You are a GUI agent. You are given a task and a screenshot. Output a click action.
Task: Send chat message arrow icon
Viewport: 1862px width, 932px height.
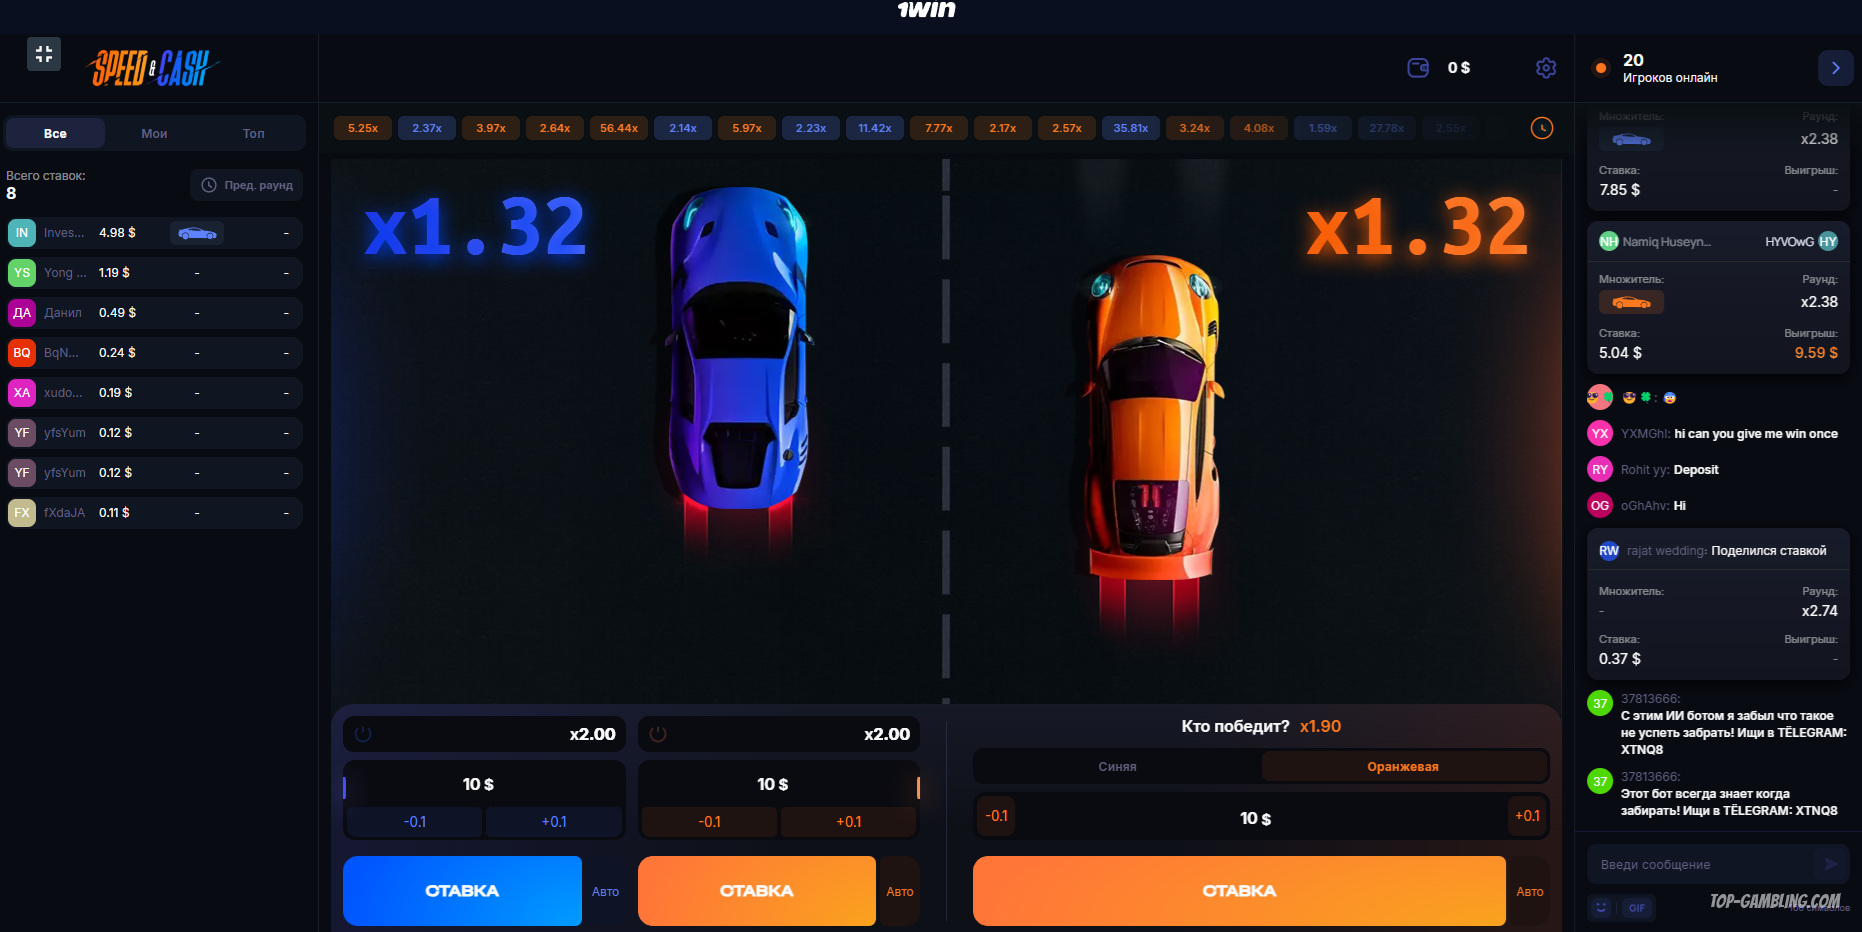coord(1831,864)
